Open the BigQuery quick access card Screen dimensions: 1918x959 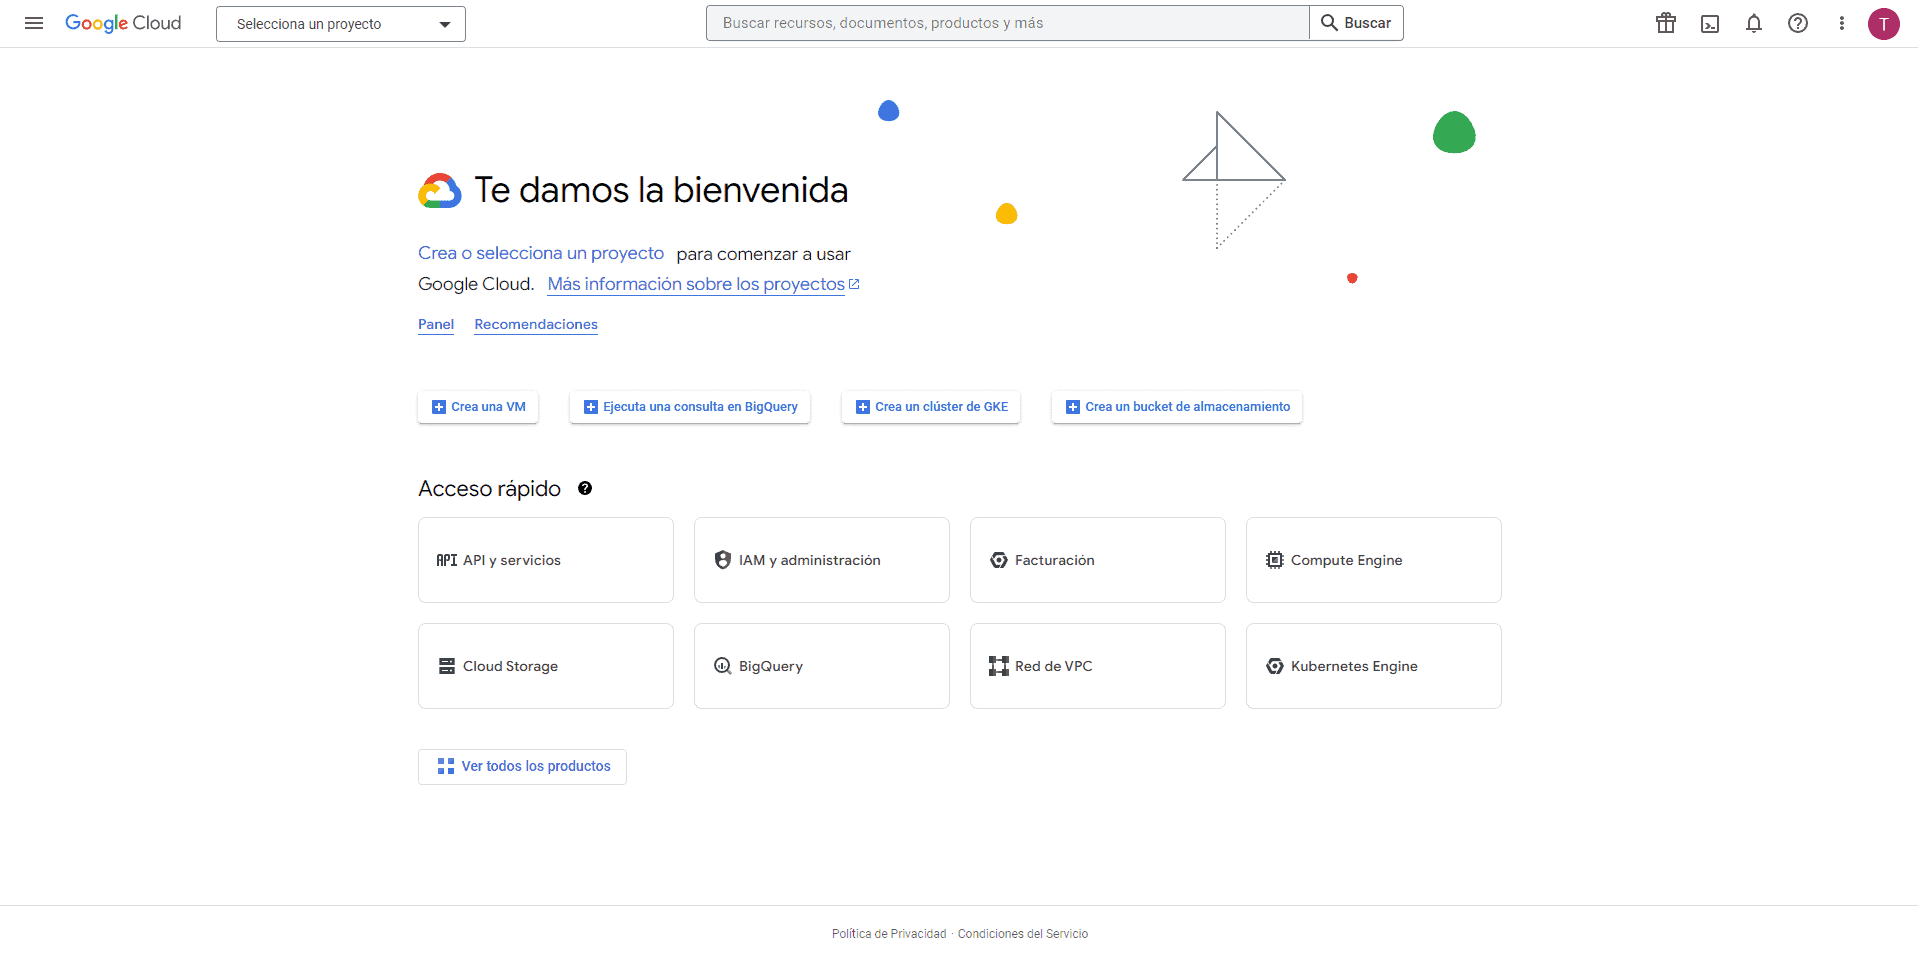[x=822, y=666]
